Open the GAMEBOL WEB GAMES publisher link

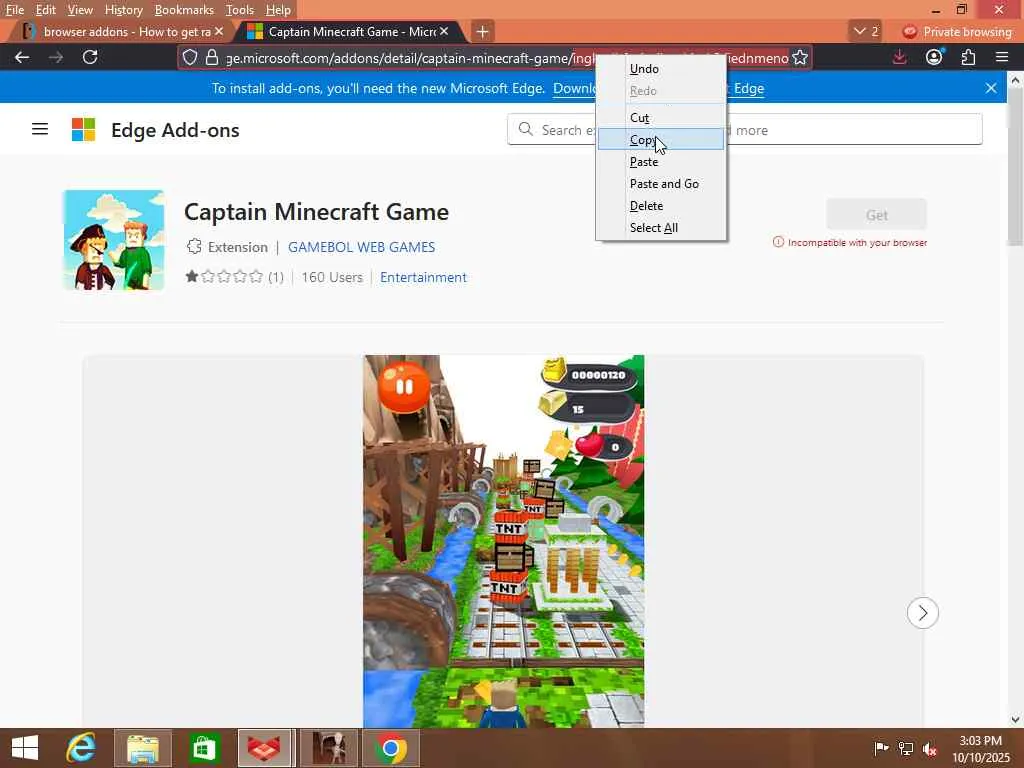point(361,247)
